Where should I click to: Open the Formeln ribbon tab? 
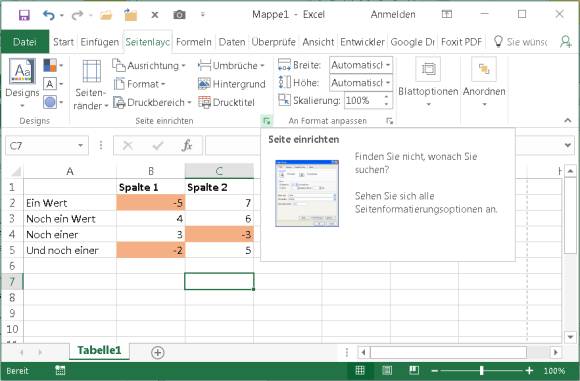click(x=193, y=42)
